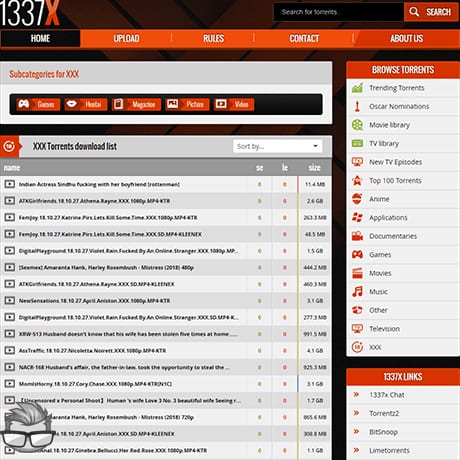Viewport: 460px width, 460px height.
Task: Click the orange Search button
Action: point(431,12)
